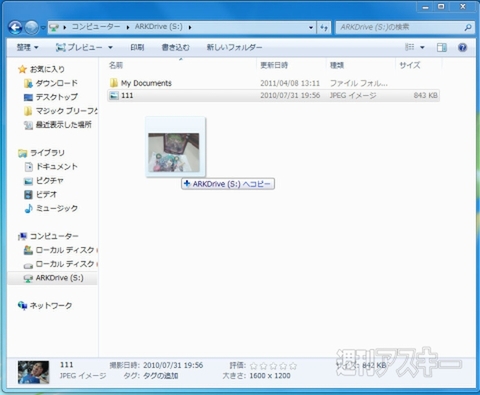Go back with the Back arrow button
The image size is (480, 395).
pos(15,27)
